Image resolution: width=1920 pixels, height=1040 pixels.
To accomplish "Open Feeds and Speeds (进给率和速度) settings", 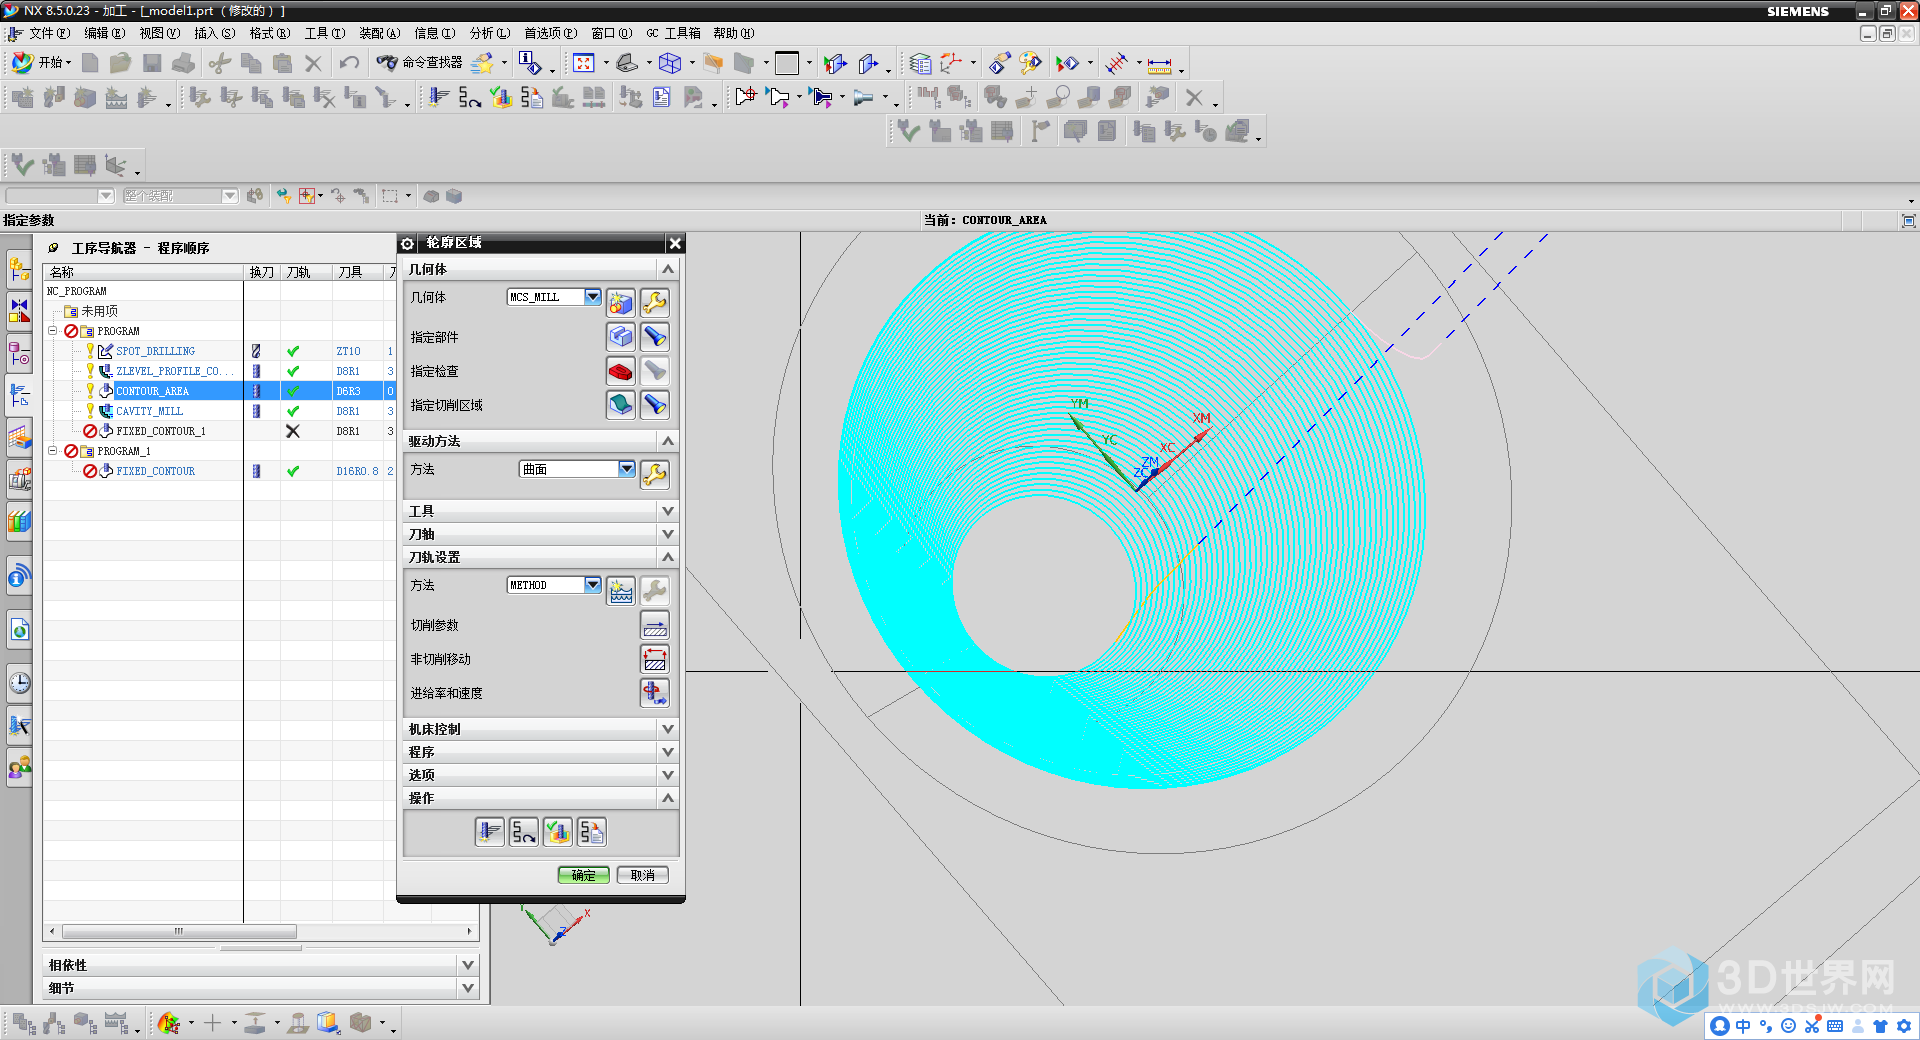I will pos(654,693).
